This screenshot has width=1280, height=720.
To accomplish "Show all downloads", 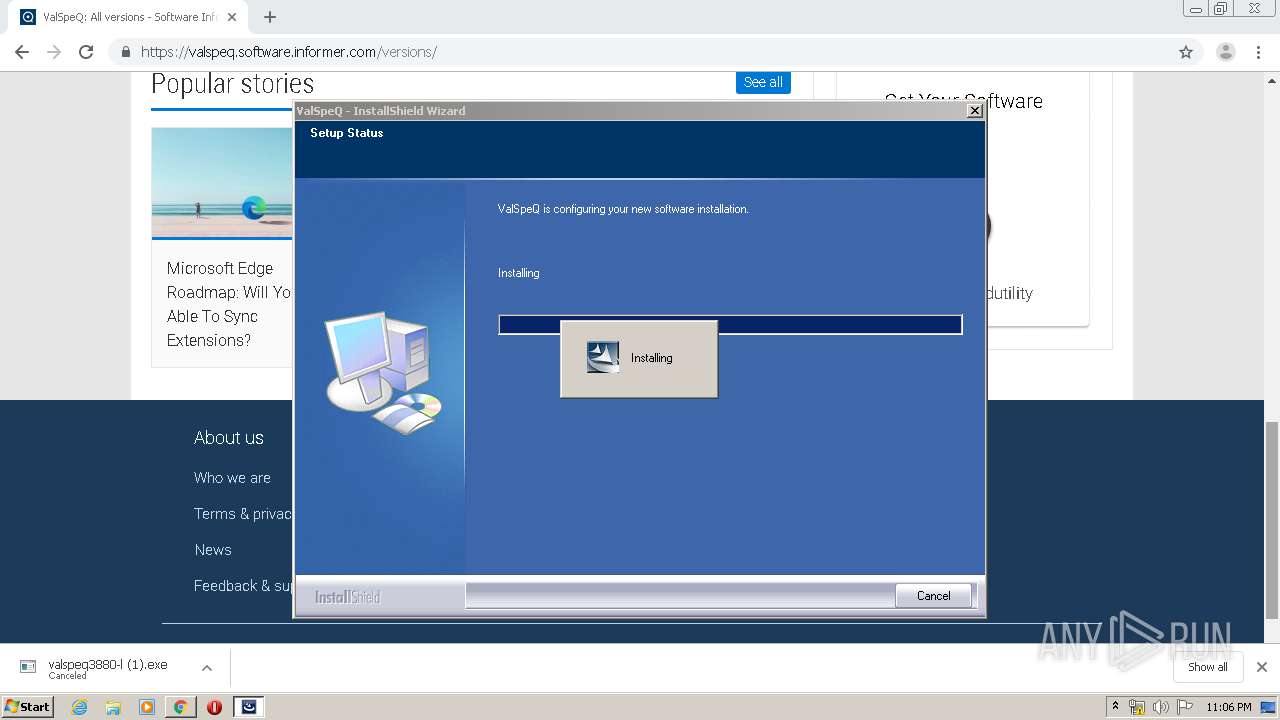I will click(1207, 667).
